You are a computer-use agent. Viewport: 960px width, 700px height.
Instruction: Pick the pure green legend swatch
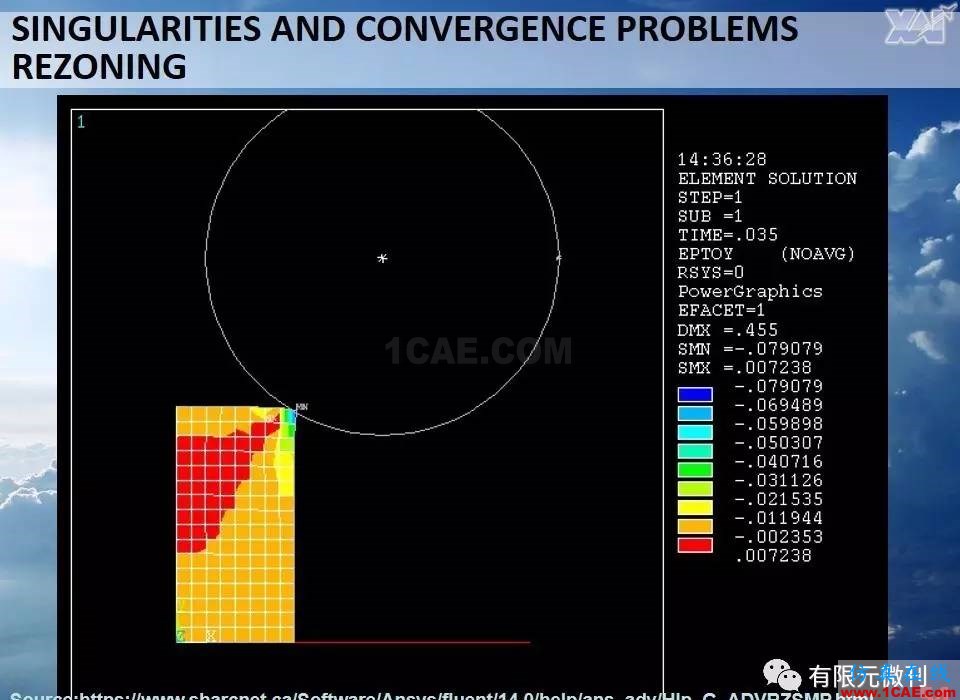[695, 470]
